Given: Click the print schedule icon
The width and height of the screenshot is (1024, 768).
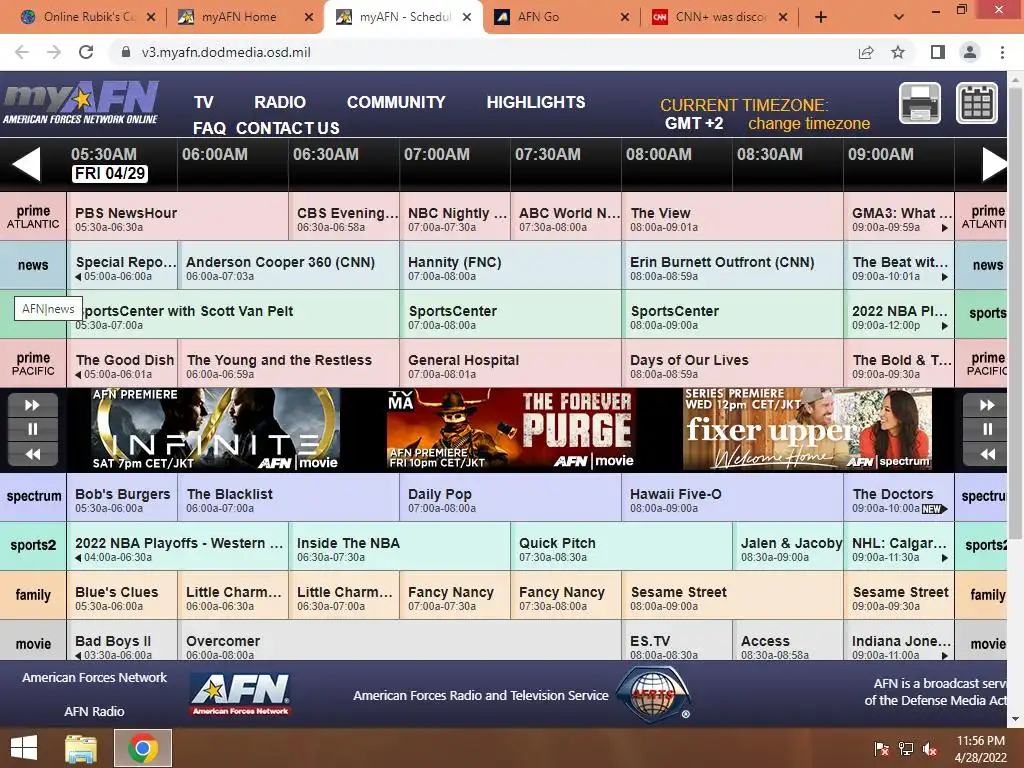Looking at the screenshot, I should pos(920,103).
